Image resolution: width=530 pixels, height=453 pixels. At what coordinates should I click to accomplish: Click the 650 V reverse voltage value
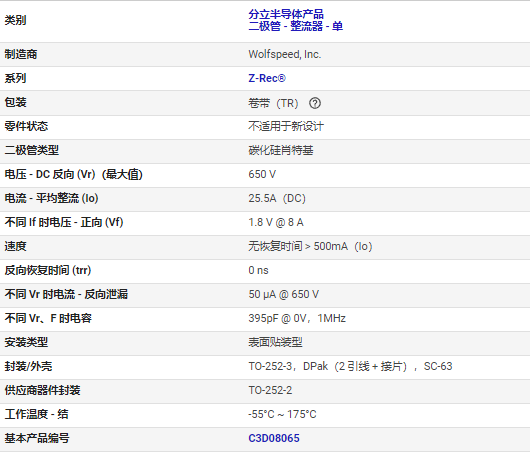point(262,174)
